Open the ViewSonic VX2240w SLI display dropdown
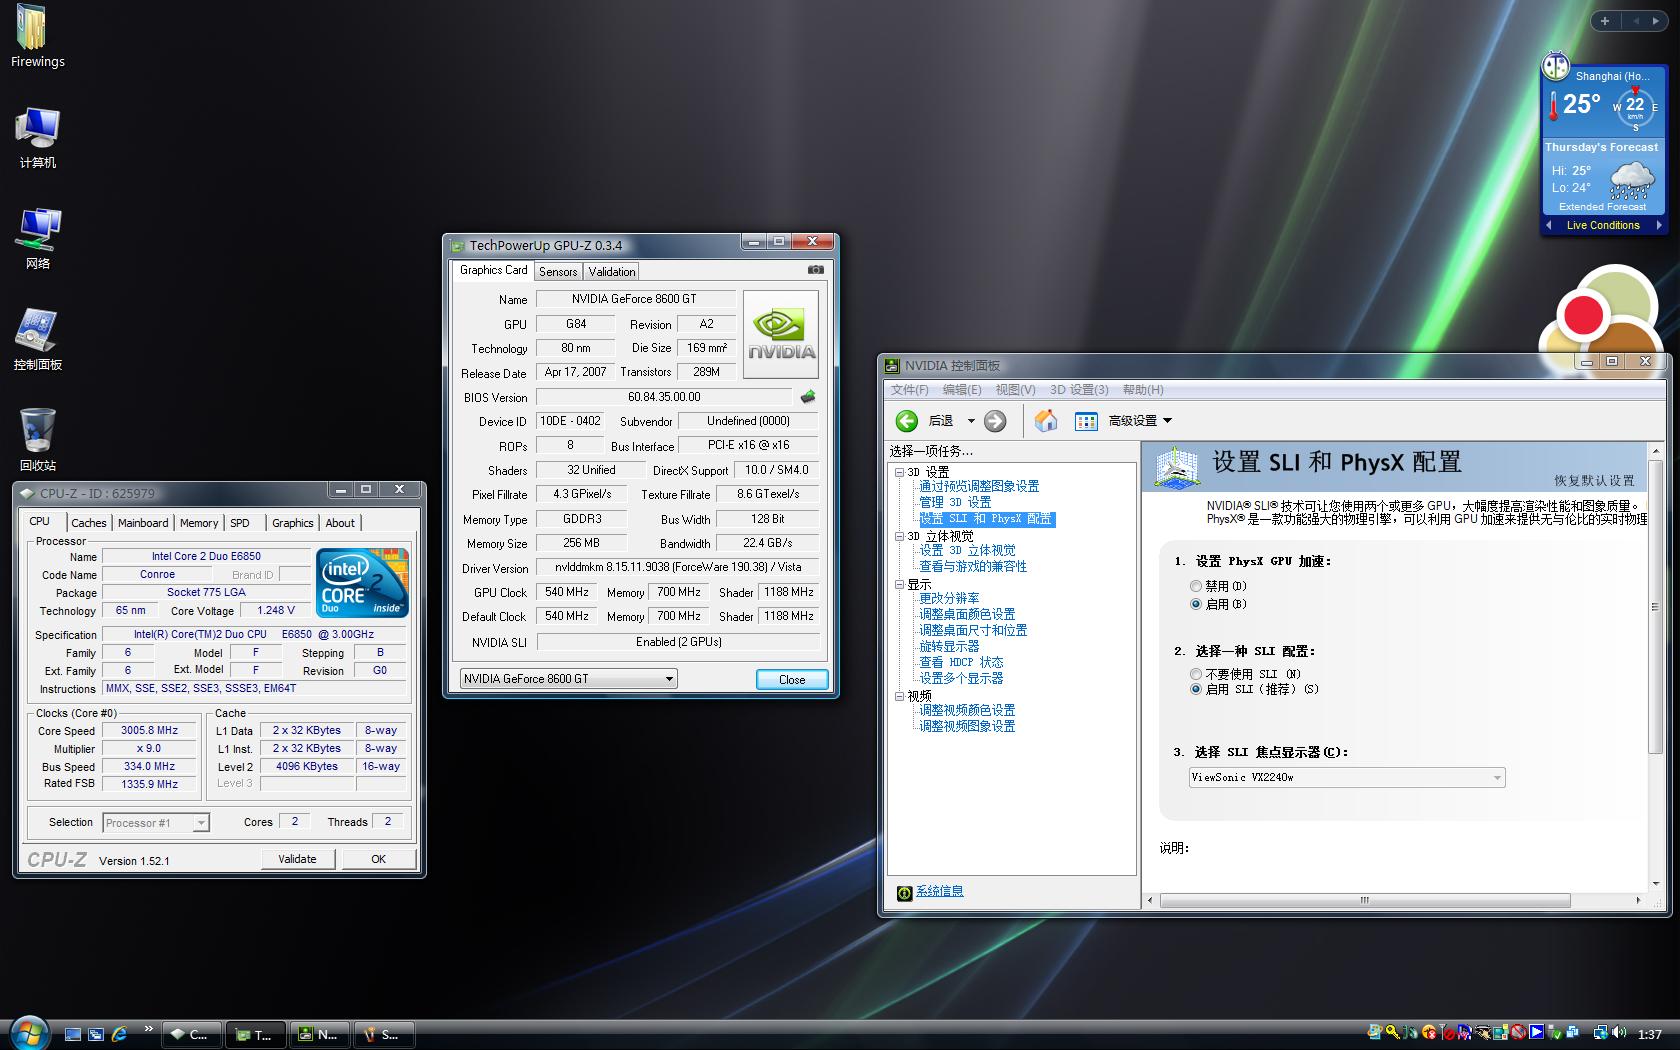This screenshot has width=1680, height=1050. click(1346, 778)
